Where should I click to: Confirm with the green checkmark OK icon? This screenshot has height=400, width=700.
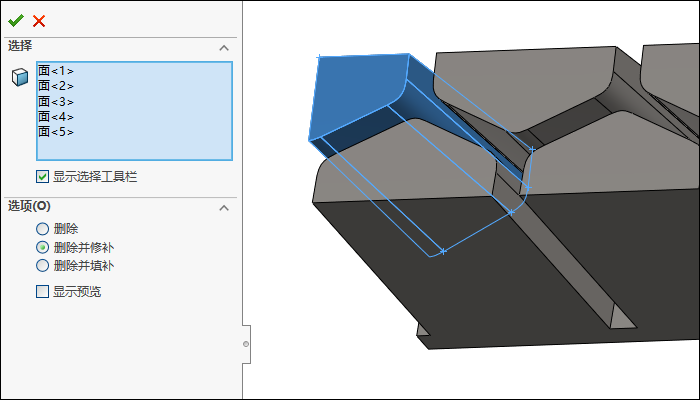pyautogui.click(x=16, y=21)
